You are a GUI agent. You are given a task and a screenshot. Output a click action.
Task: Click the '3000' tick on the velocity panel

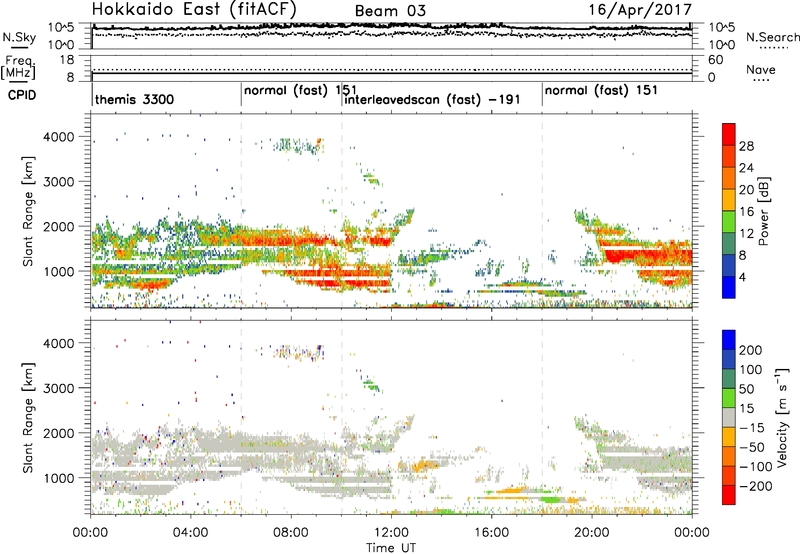[x=59, y=388]
